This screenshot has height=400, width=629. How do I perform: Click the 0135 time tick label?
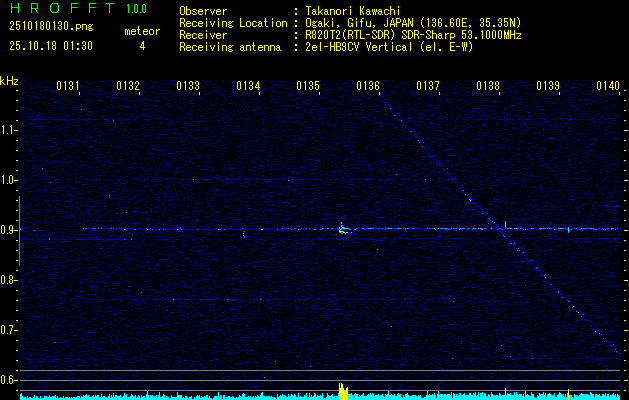pos(308,85)
